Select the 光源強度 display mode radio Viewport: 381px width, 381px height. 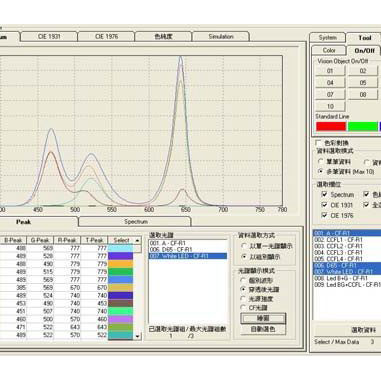pos(243,298)
